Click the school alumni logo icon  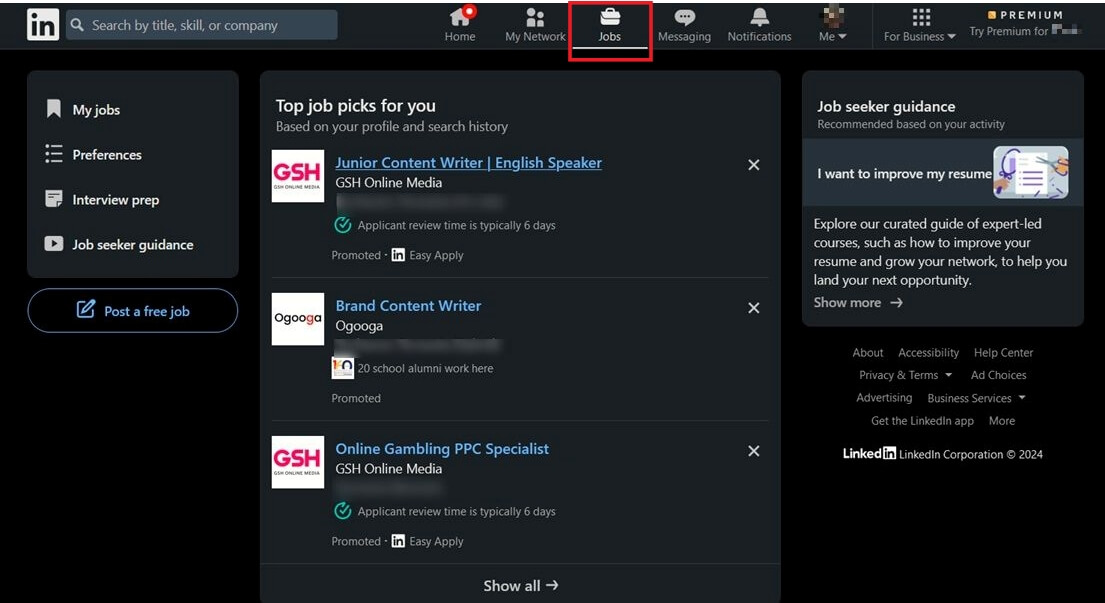pyautogui.click(x=342, y=368)
